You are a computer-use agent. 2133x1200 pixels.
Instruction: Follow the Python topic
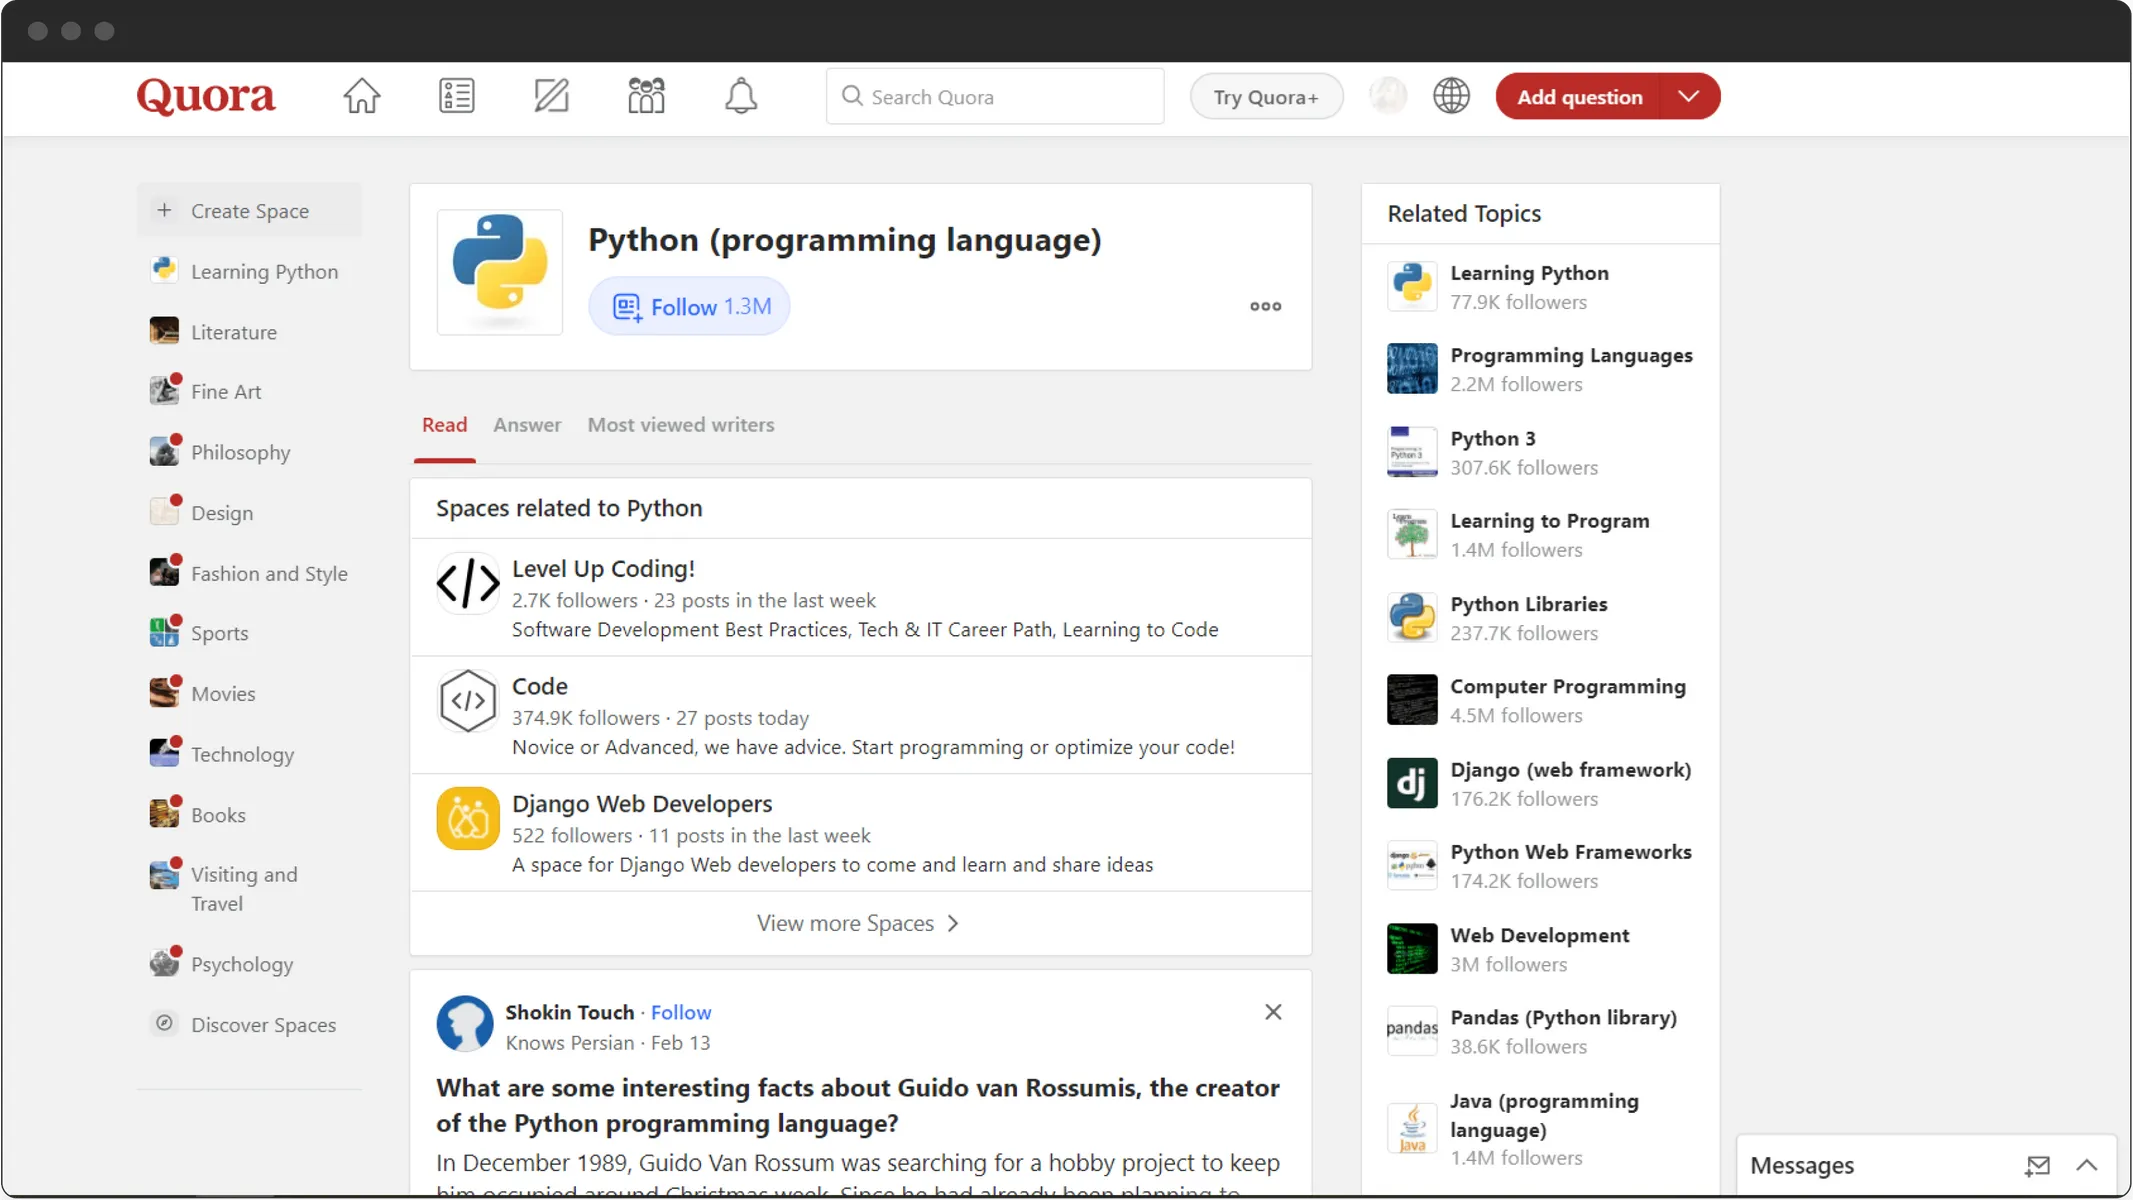point(688,306)
